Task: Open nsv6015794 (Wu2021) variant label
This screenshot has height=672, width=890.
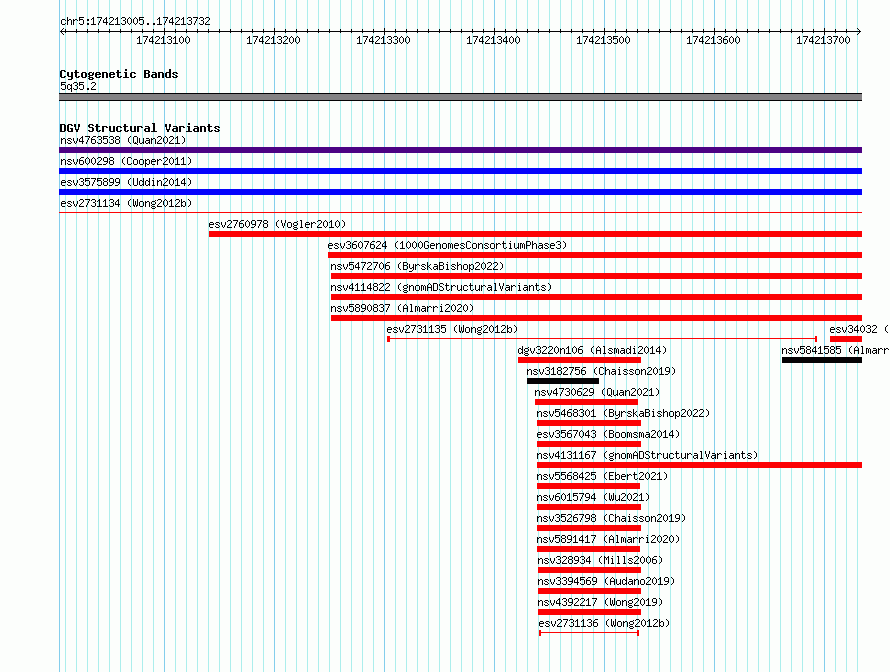Action: (x=593, y=497)
